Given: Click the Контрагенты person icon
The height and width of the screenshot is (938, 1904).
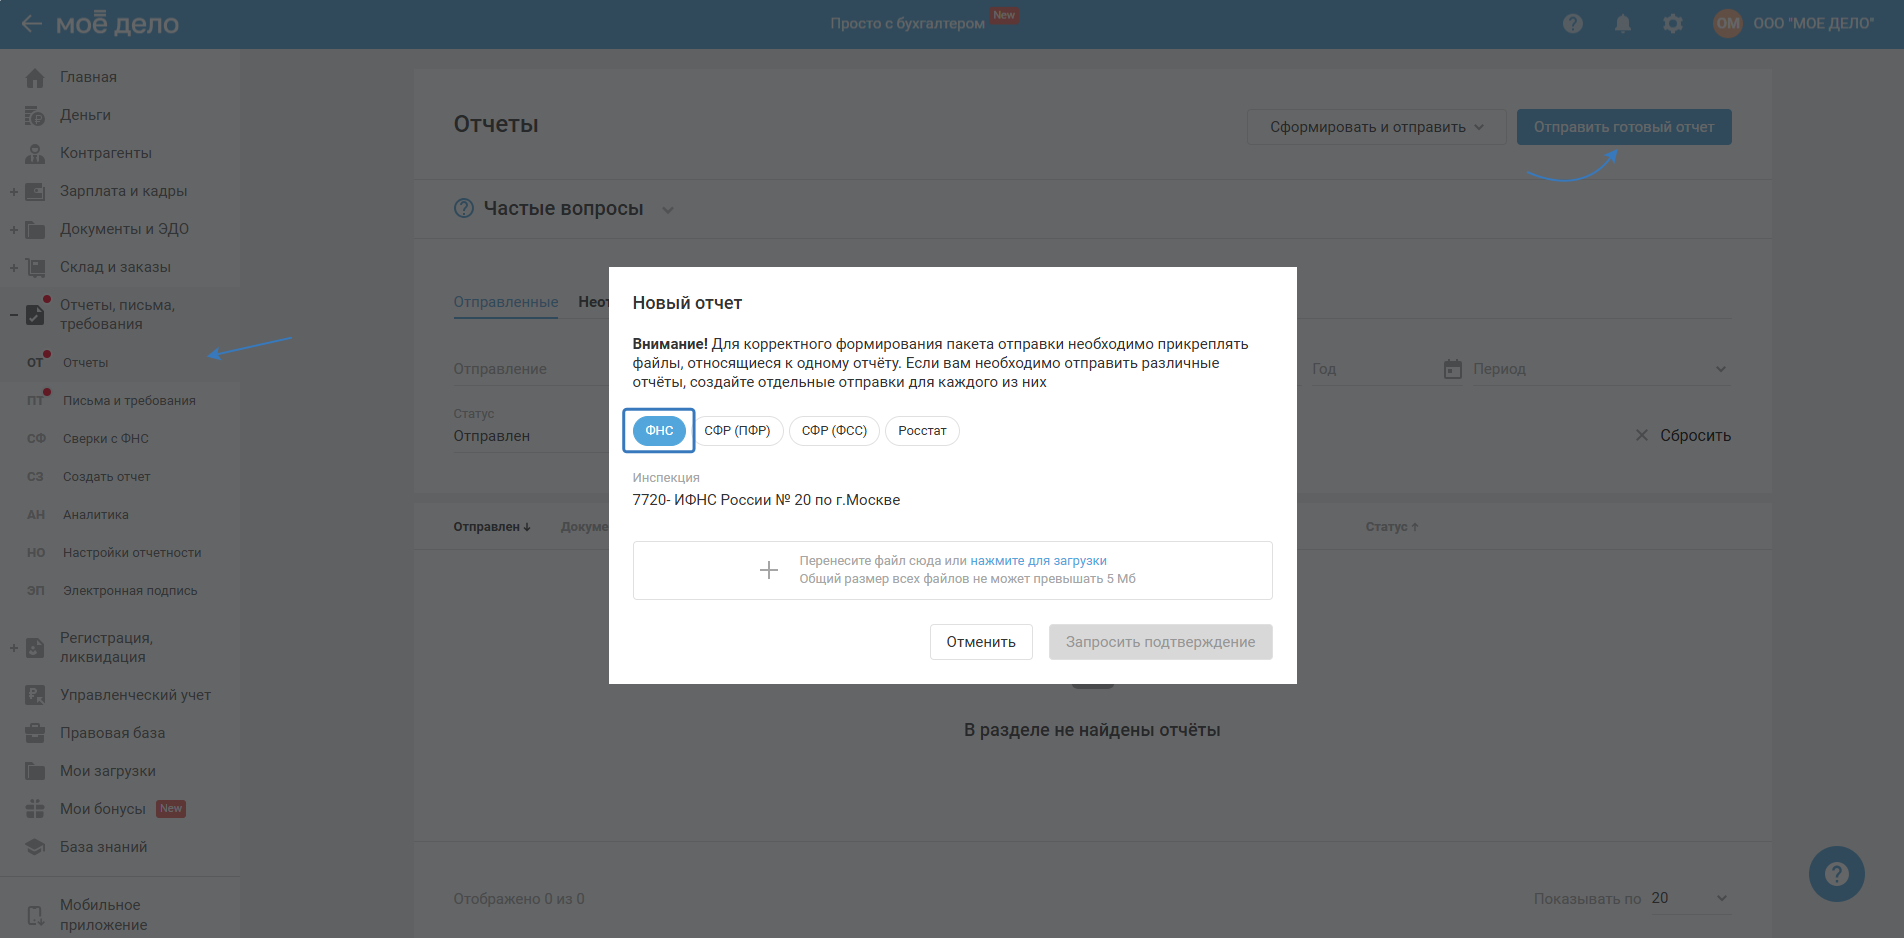Looking at the screenshot, I should [x=35, y=153].
